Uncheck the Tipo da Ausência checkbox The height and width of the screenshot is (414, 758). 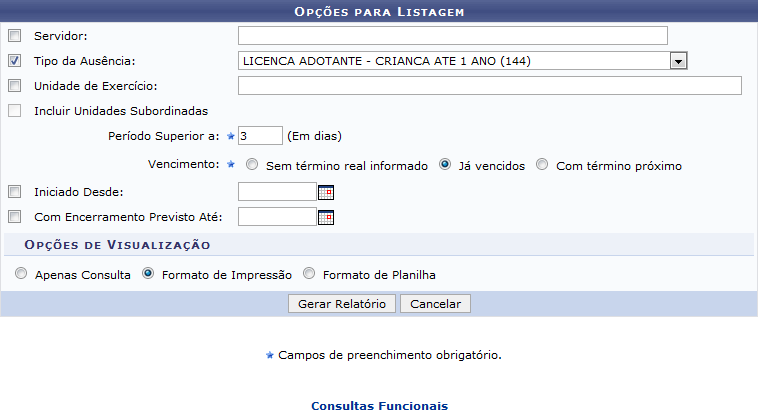coord(14,61)
